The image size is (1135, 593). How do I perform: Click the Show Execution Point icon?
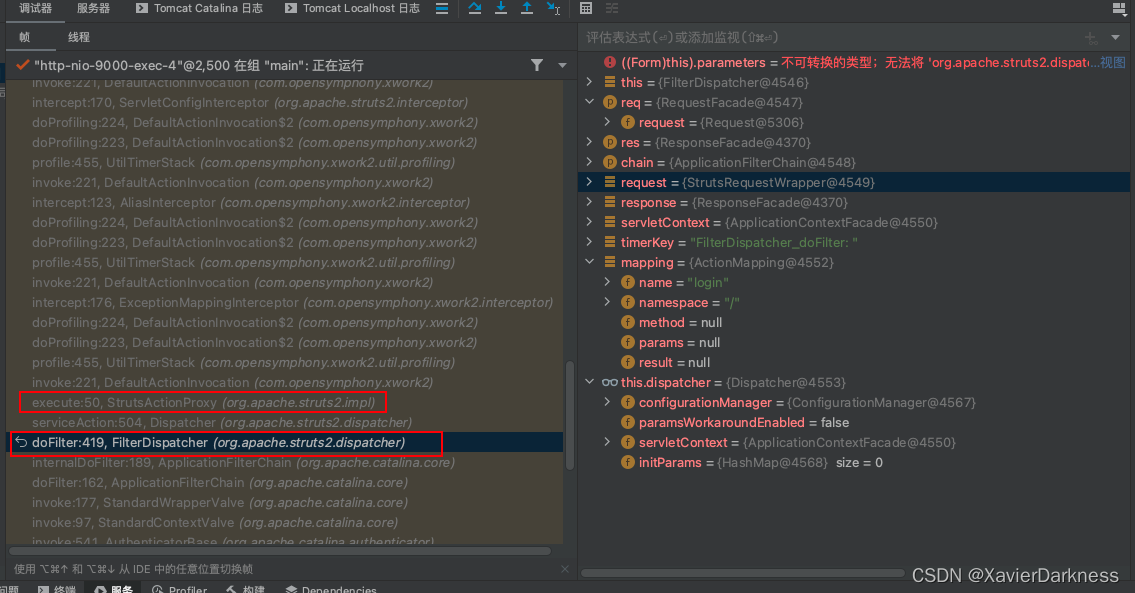pos(442,9)
